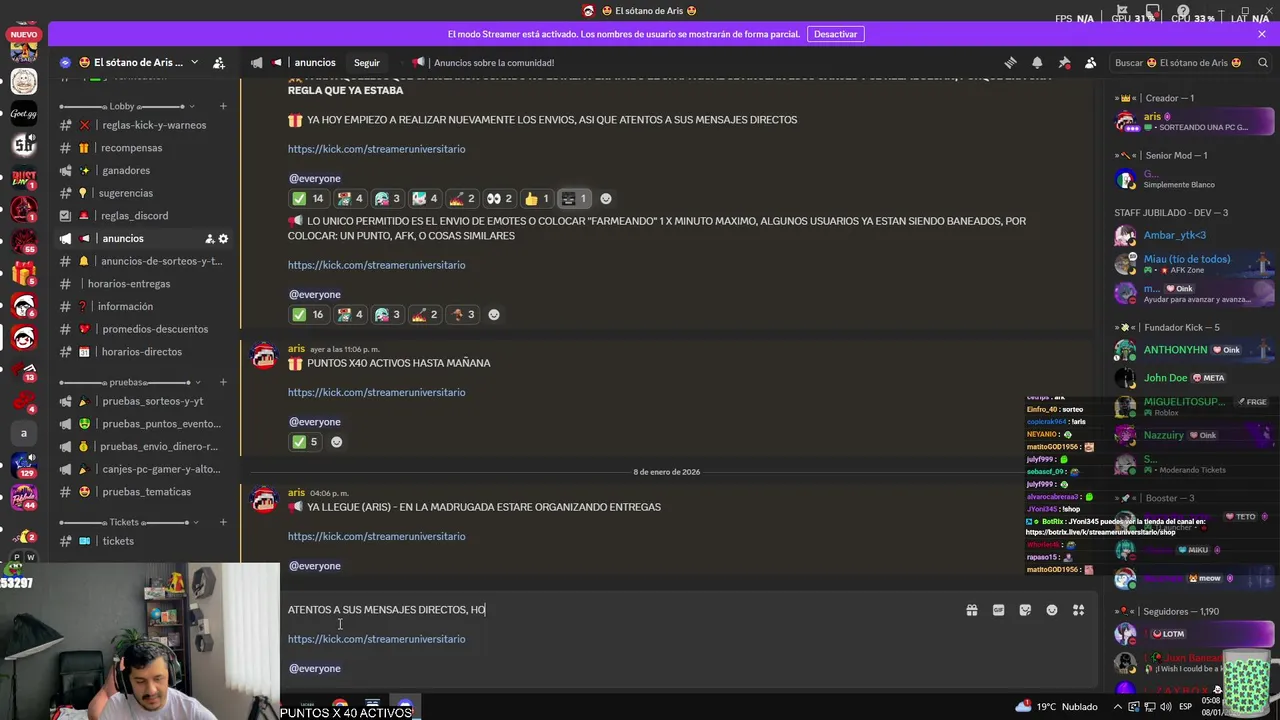This screenshot has height=720, width=1280.
Task: Open kick link under YA HOY EMPIEZO message
Action: point(376,150)
